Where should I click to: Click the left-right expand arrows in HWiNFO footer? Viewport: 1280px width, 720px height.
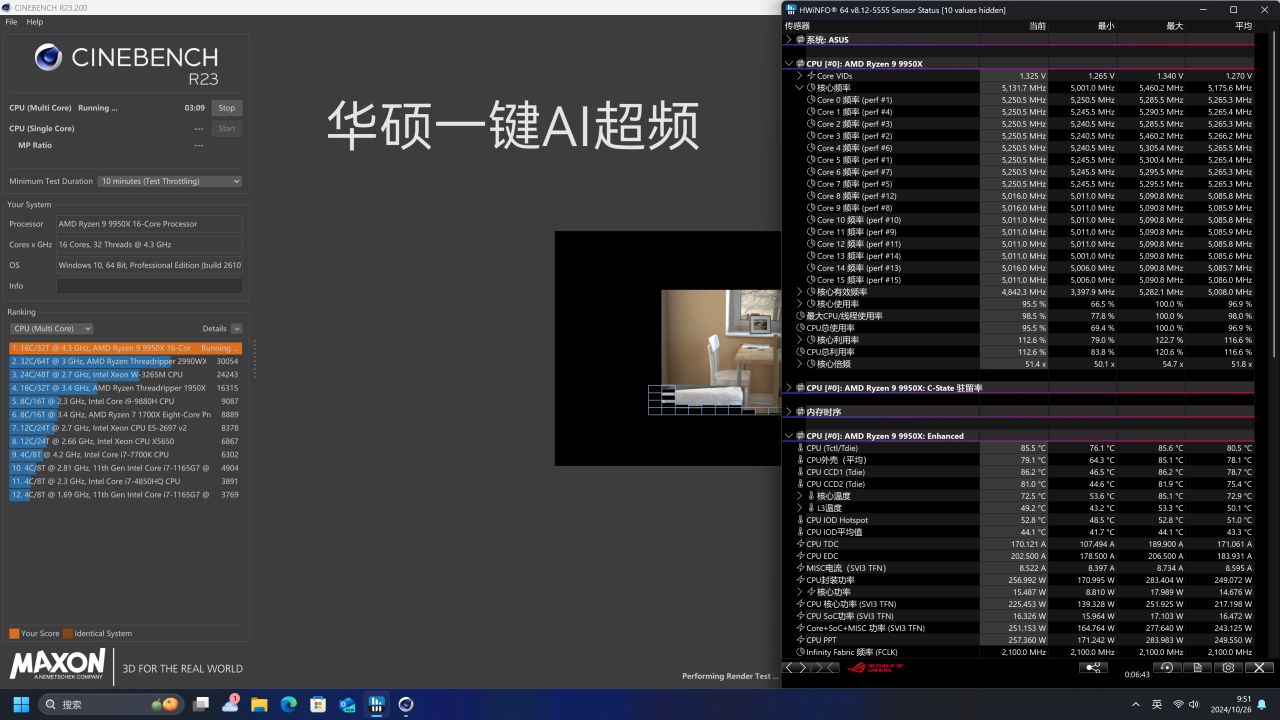click(795, 668)
